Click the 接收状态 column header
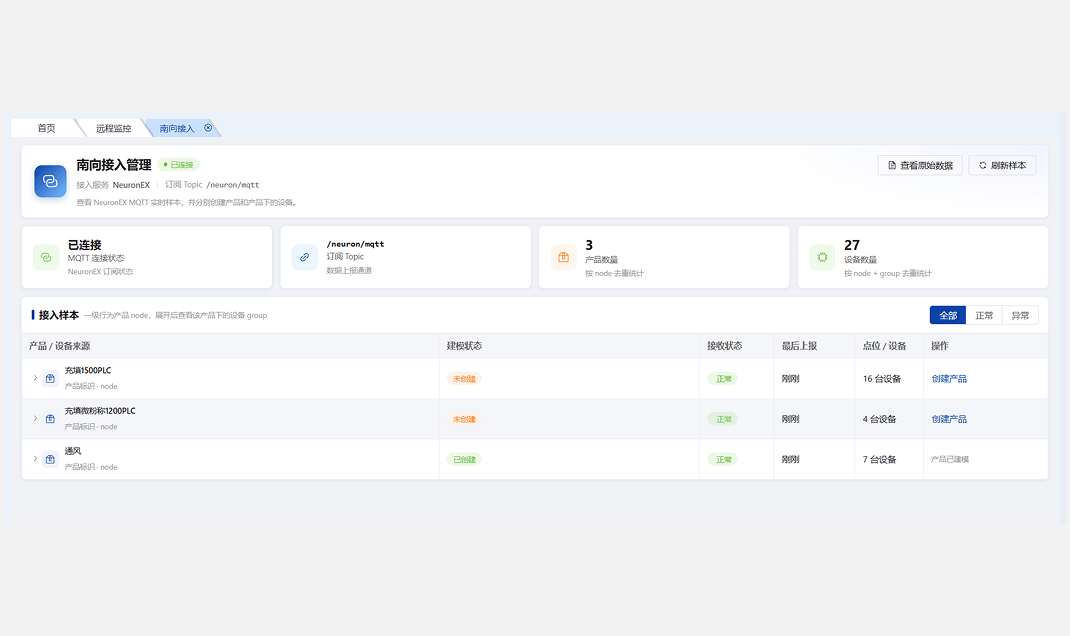 [x=725, y=346]
